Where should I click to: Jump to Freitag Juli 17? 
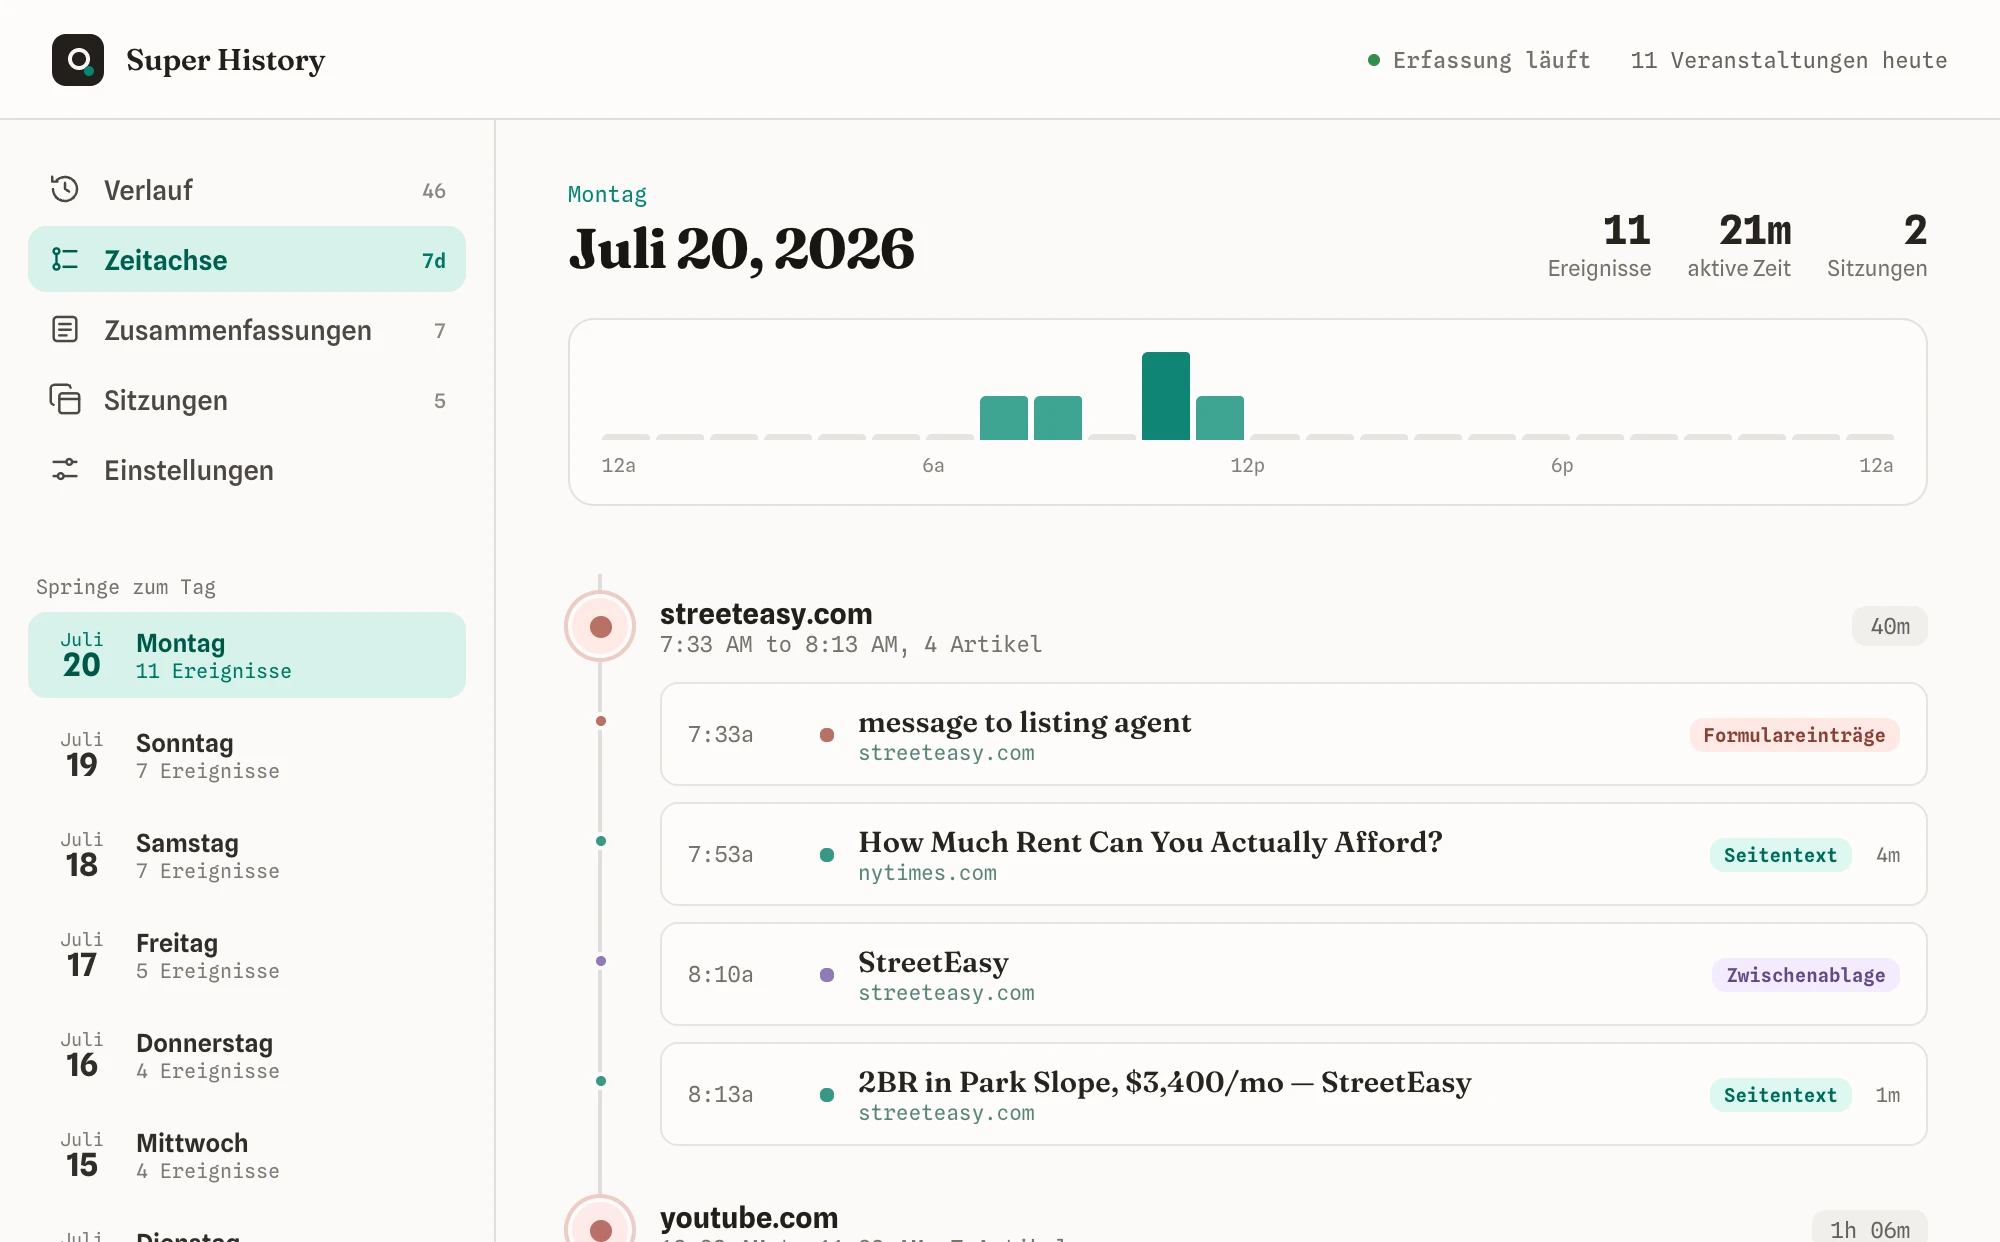pyautogui.click(x=247, y=955)
